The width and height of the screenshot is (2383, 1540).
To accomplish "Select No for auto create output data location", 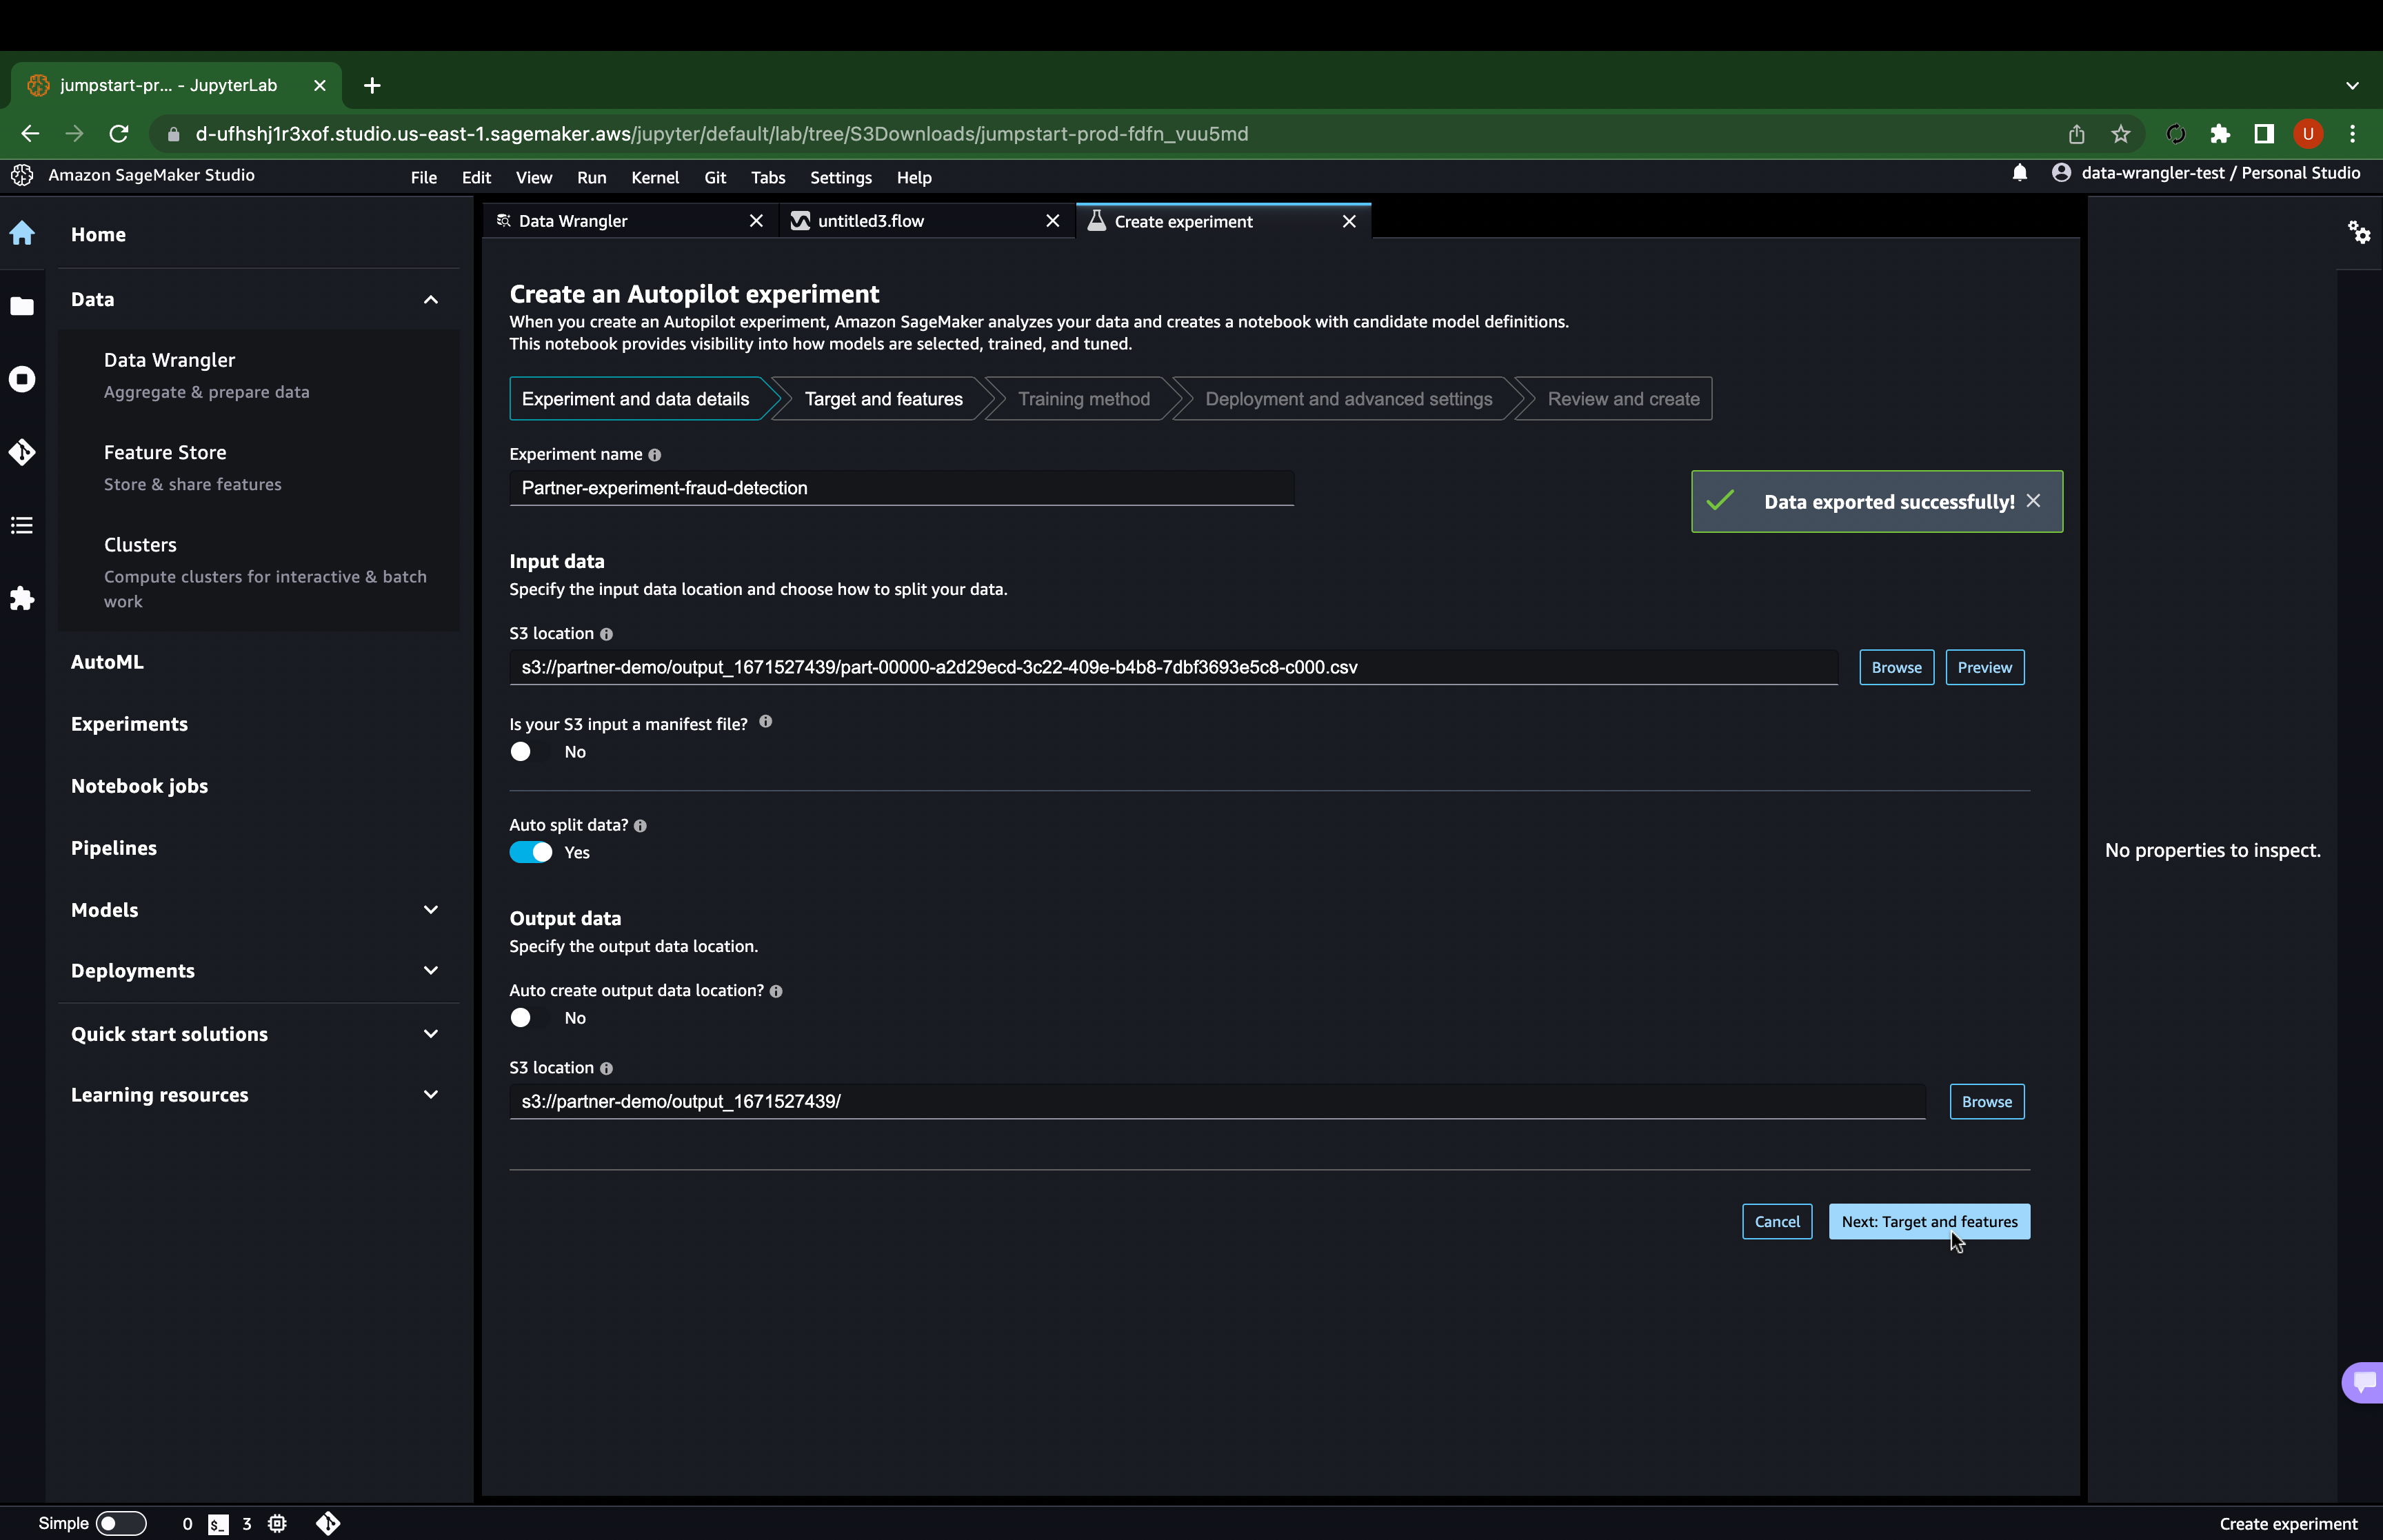I will 521,1017.
